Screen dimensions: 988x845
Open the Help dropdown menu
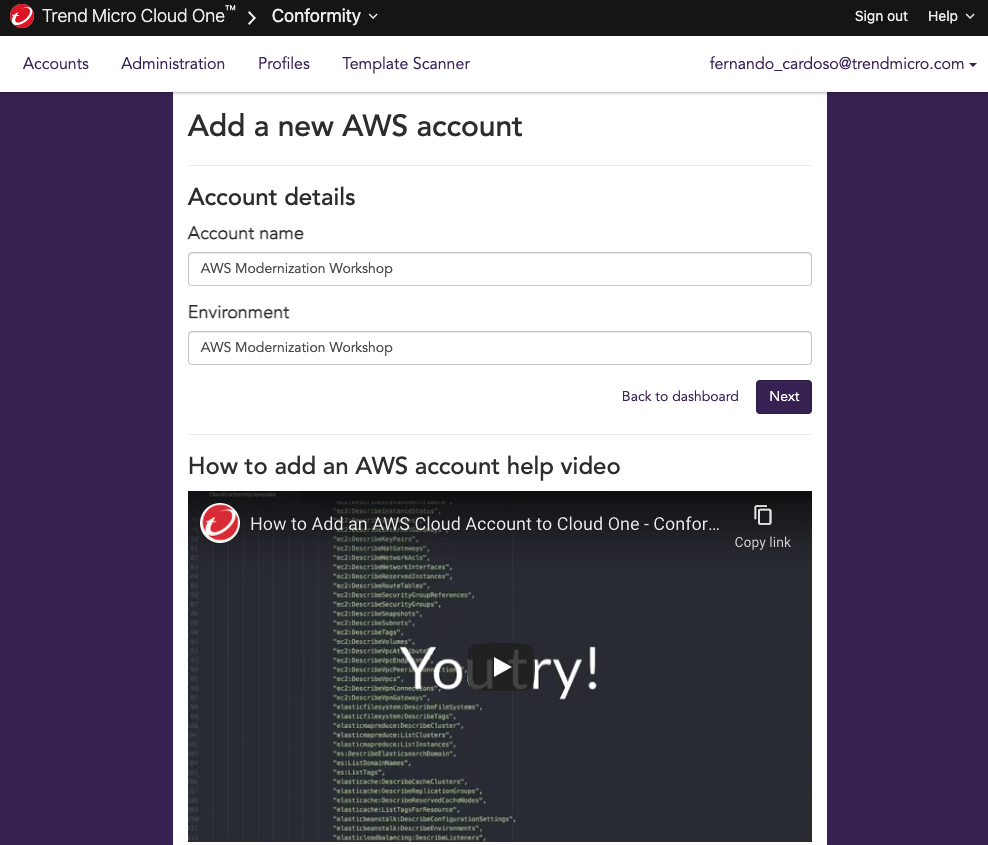(950, 16)
